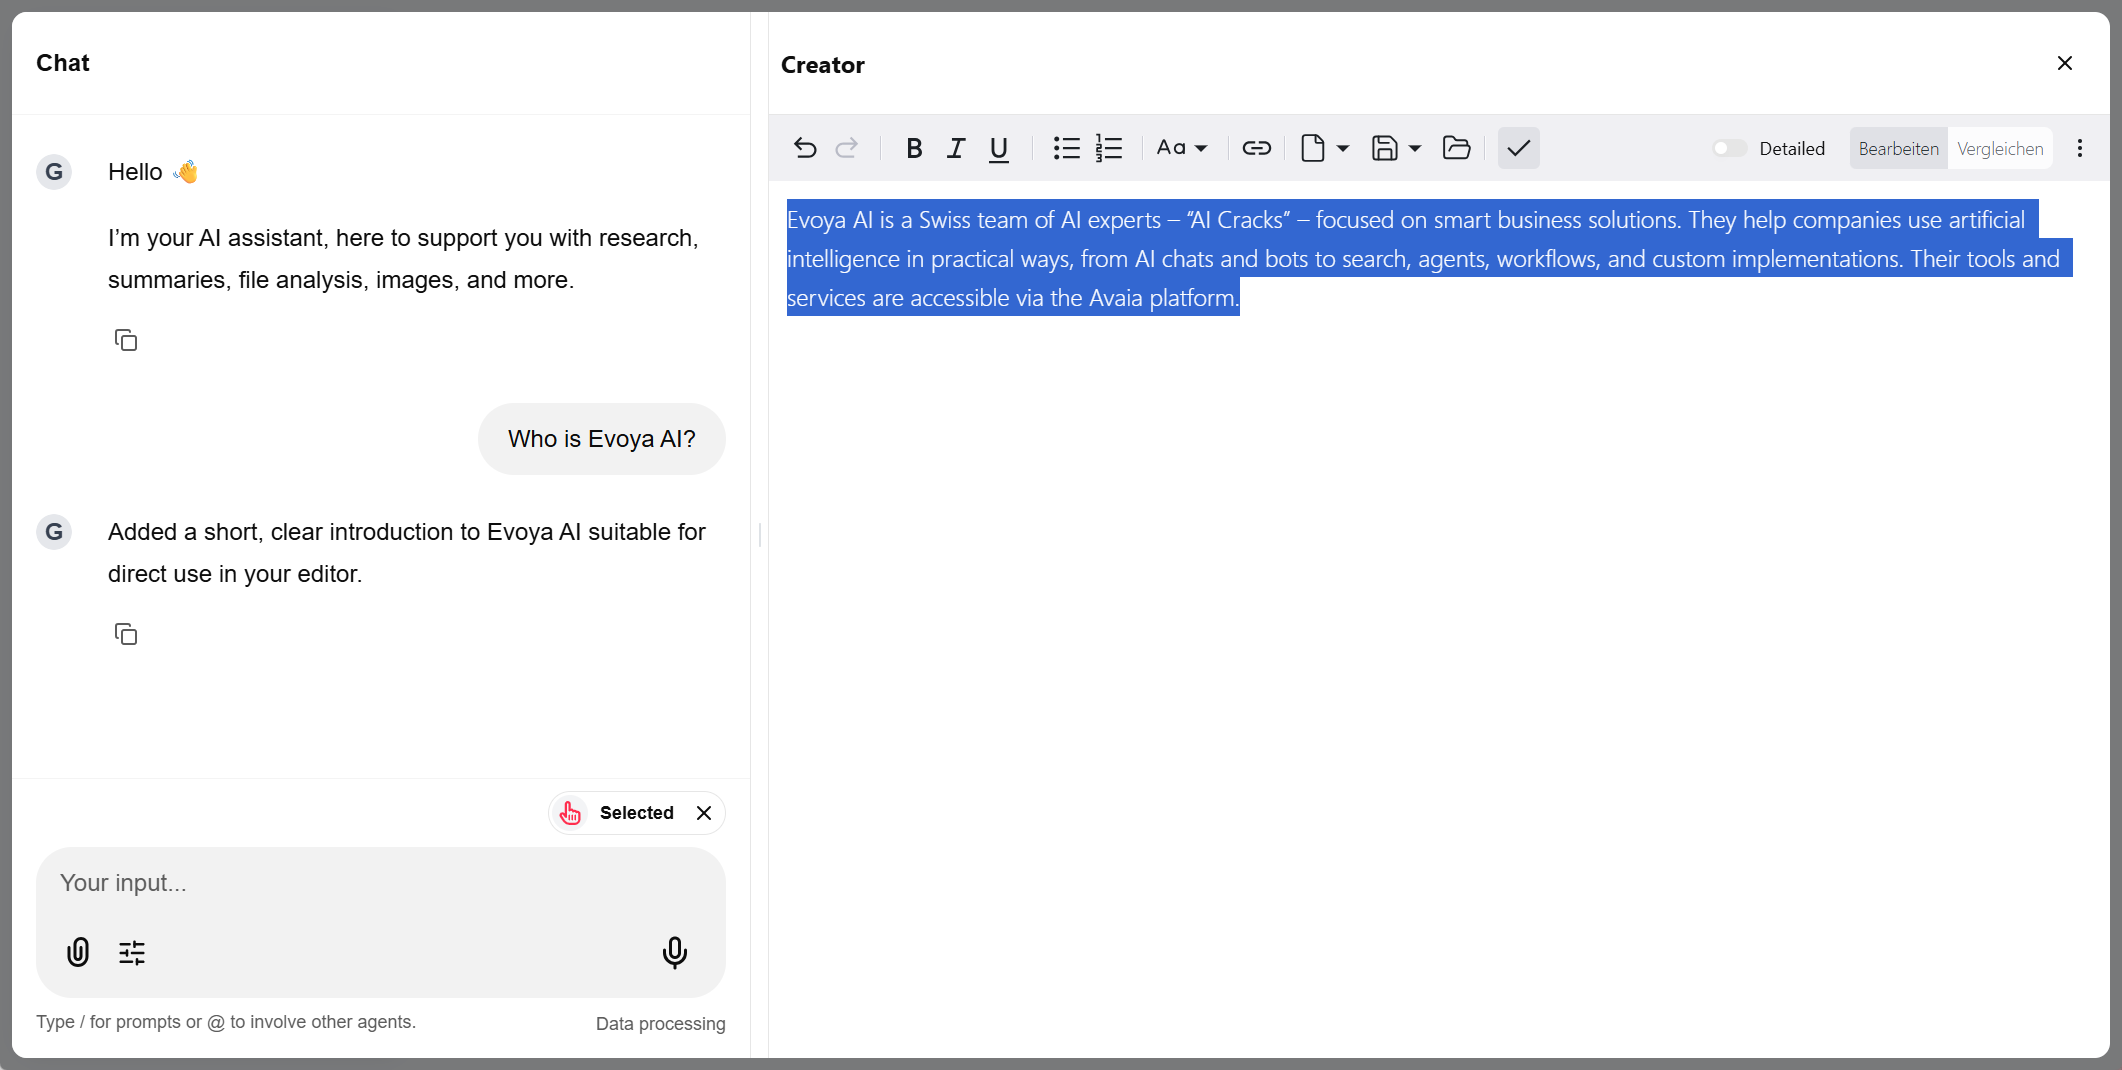
Task: Toggle italic formatting
Action: 956,148
